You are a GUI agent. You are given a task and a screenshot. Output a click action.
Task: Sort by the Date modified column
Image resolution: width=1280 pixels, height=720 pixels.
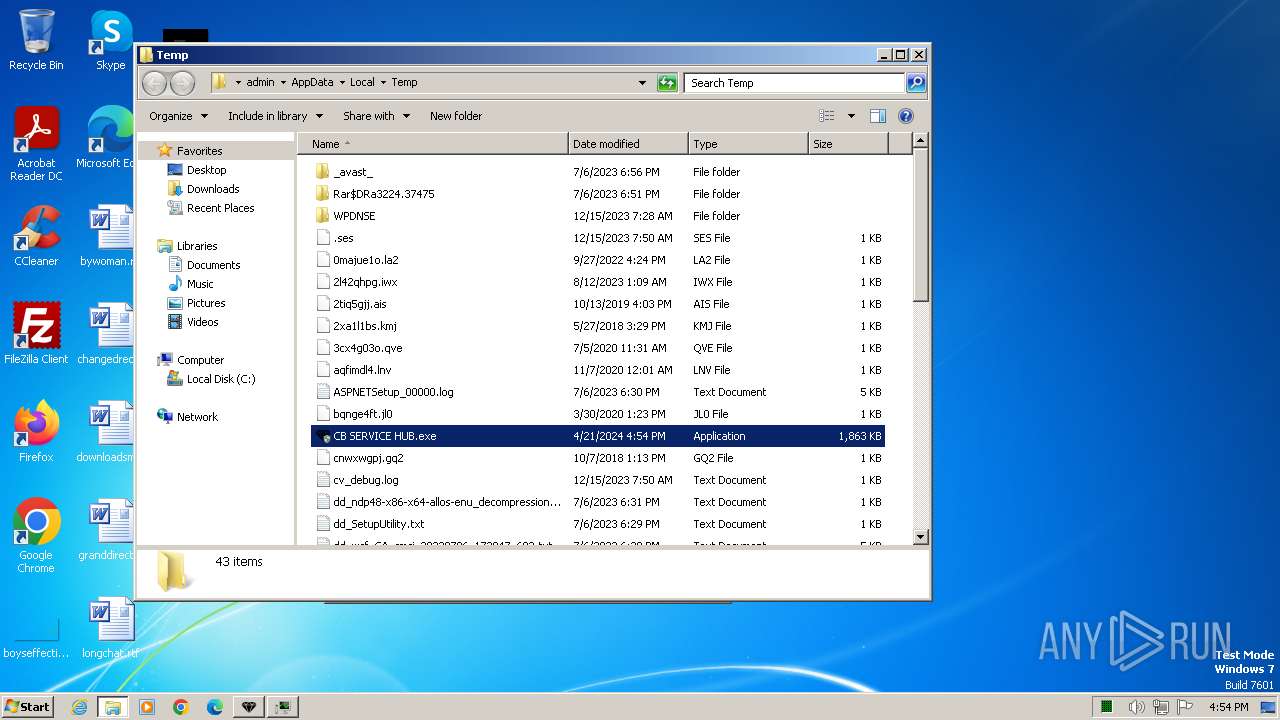[x=628, y=144]
